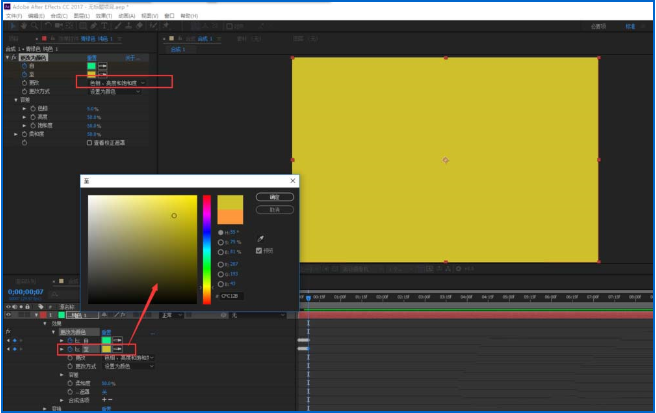Click eyedropper beside green swatch in timeline

pos(118,340)
